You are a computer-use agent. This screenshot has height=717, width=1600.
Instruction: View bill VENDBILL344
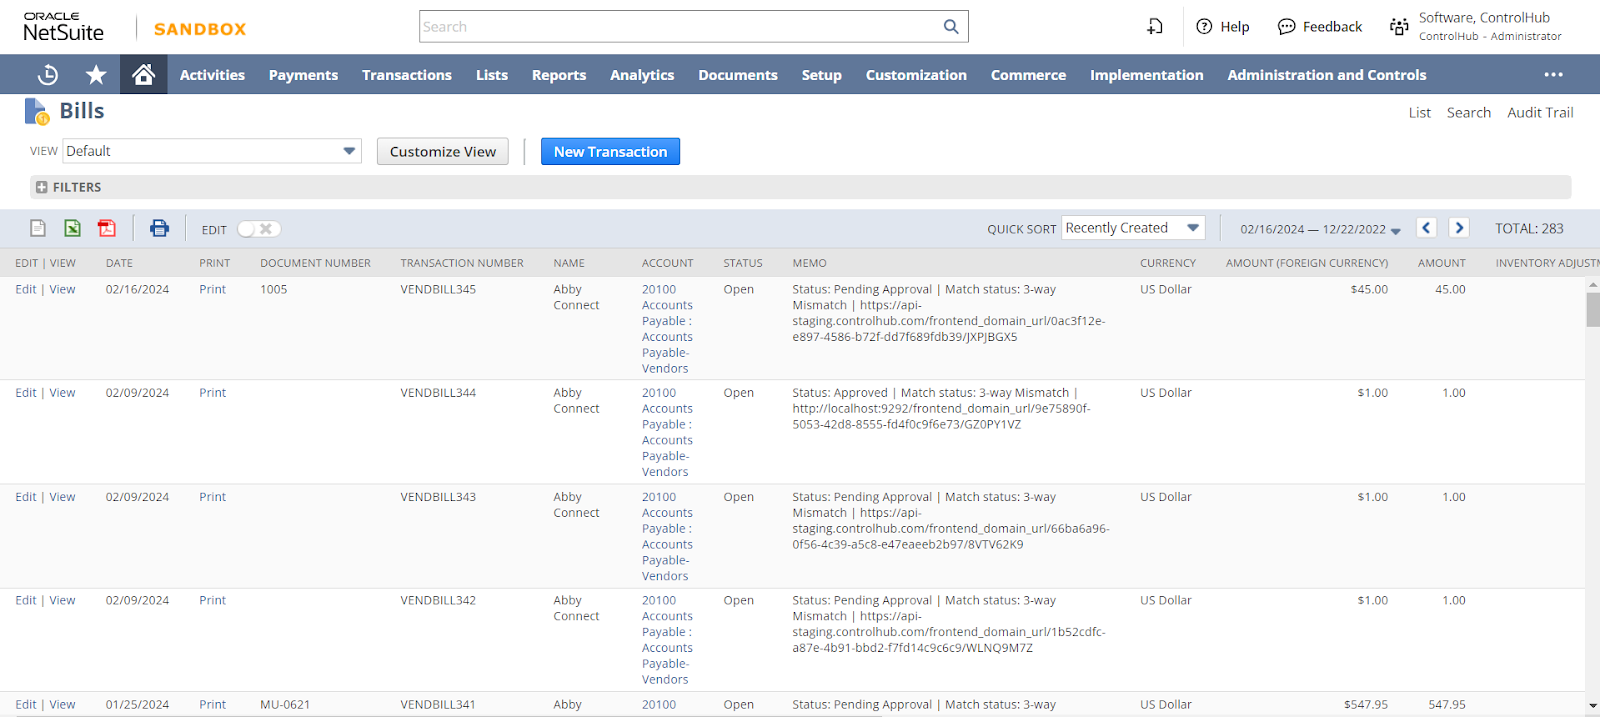[x=62, y=393]
